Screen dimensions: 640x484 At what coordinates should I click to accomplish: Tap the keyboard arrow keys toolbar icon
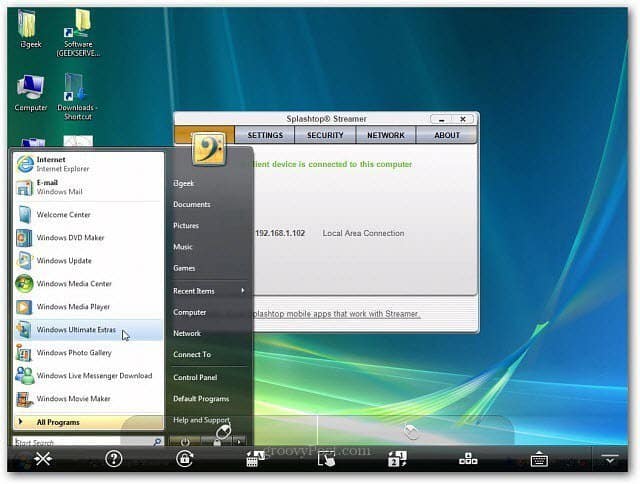pos(256,459)
